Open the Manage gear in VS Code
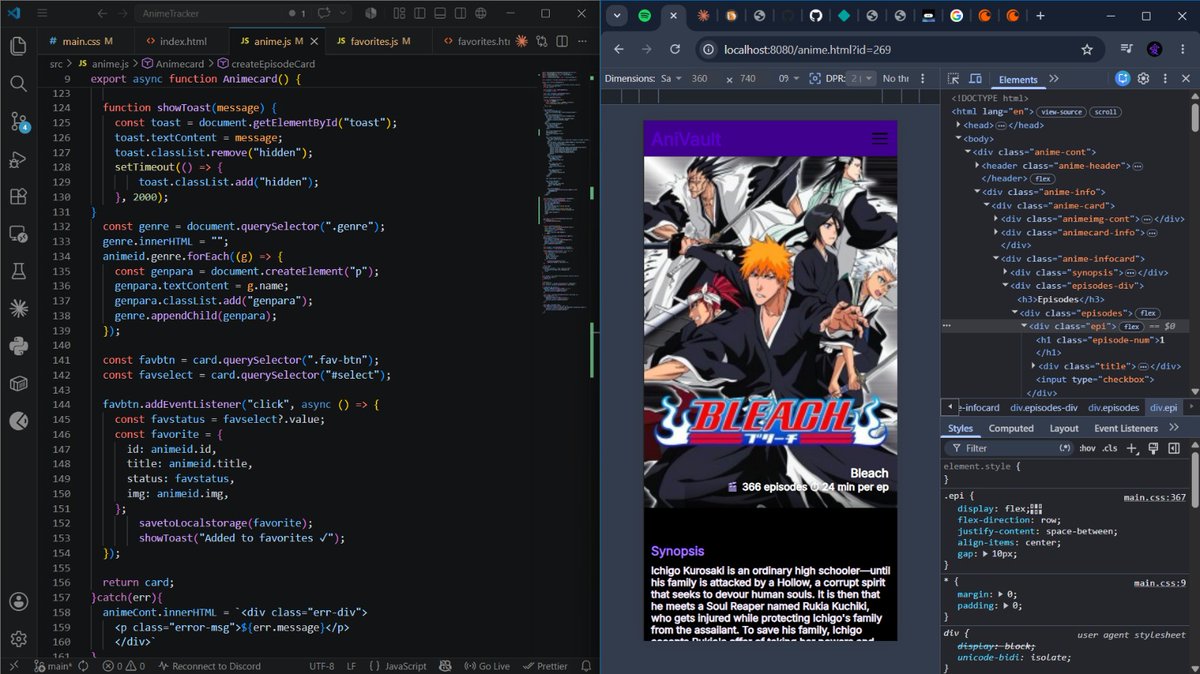1200x674 pixels. tap(17, 639)
